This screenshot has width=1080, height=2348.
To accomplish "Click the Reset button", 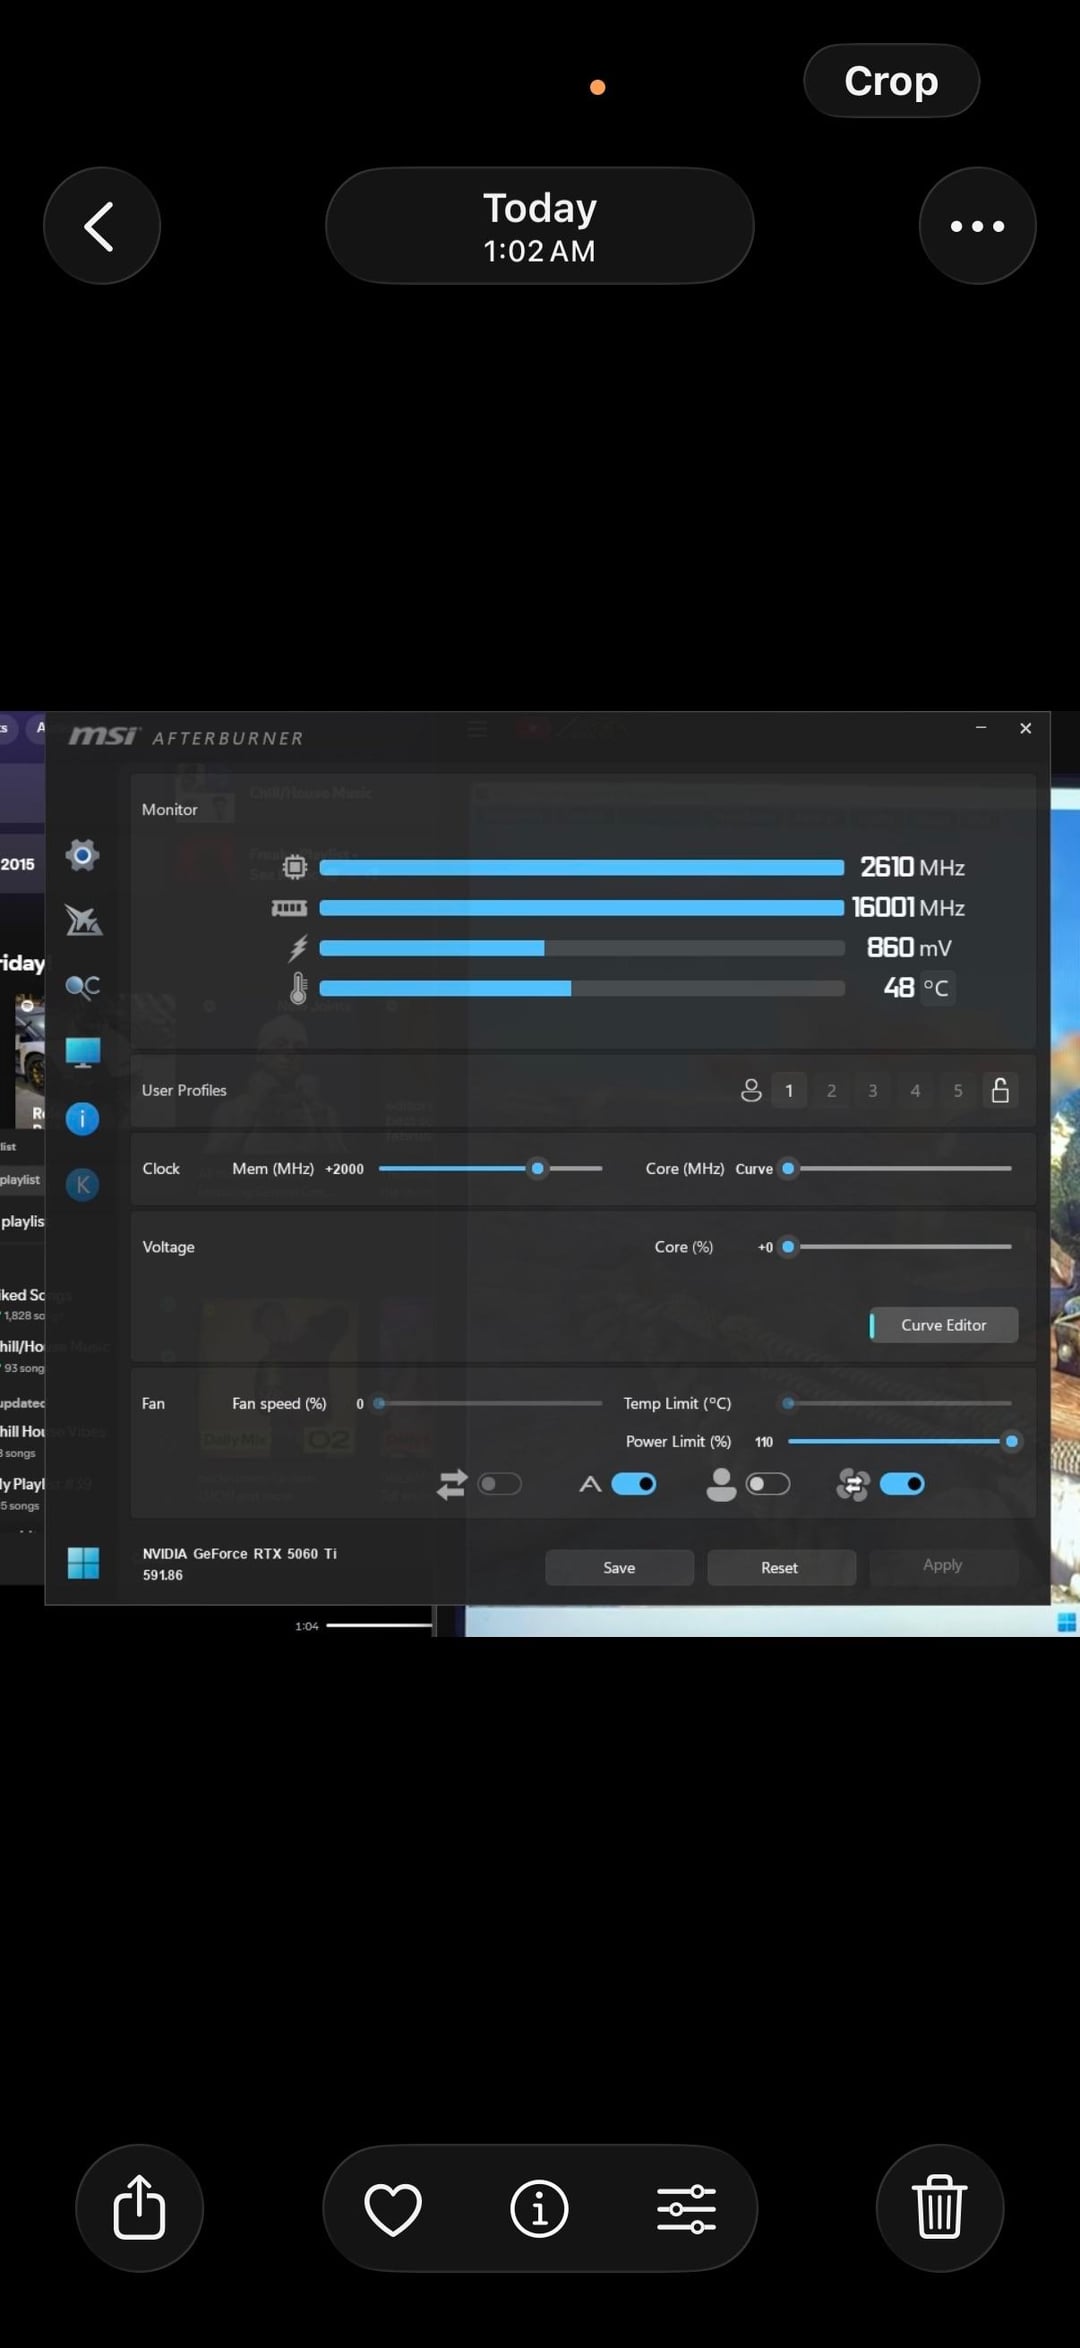I will [x=780, y=1567].
